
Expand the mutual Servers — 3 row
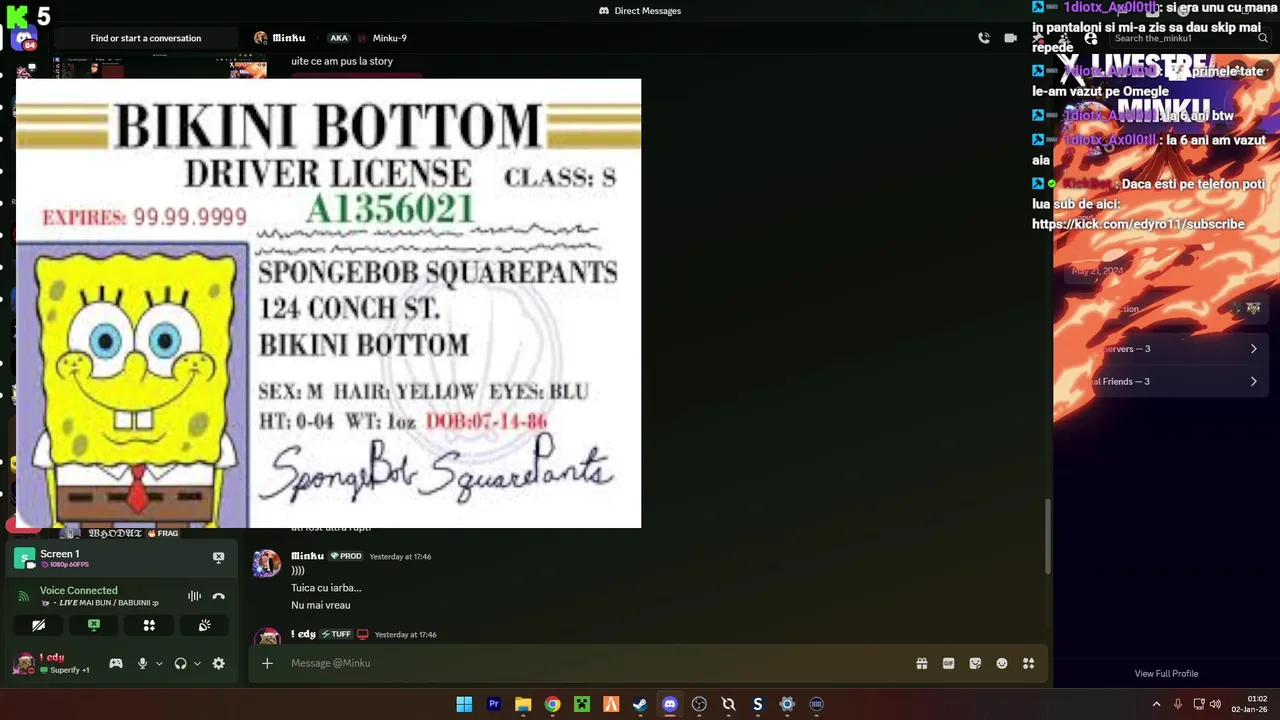[x=1166, y=349]
